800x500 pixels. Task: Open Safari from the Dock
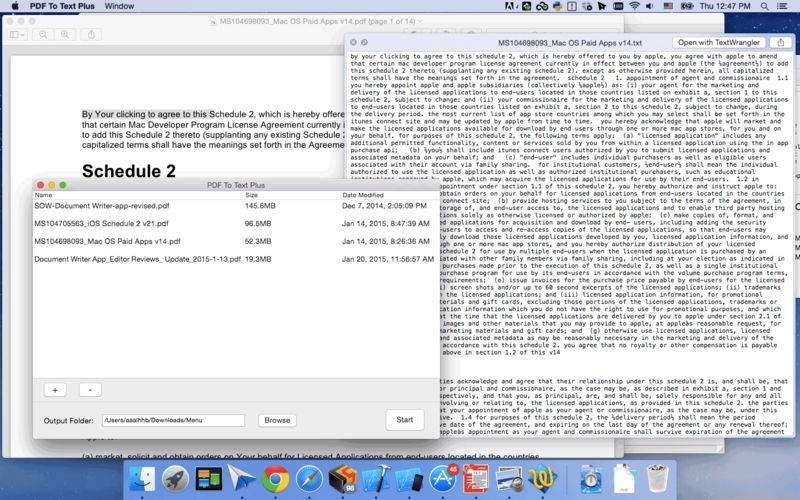[x=309, y=480]
